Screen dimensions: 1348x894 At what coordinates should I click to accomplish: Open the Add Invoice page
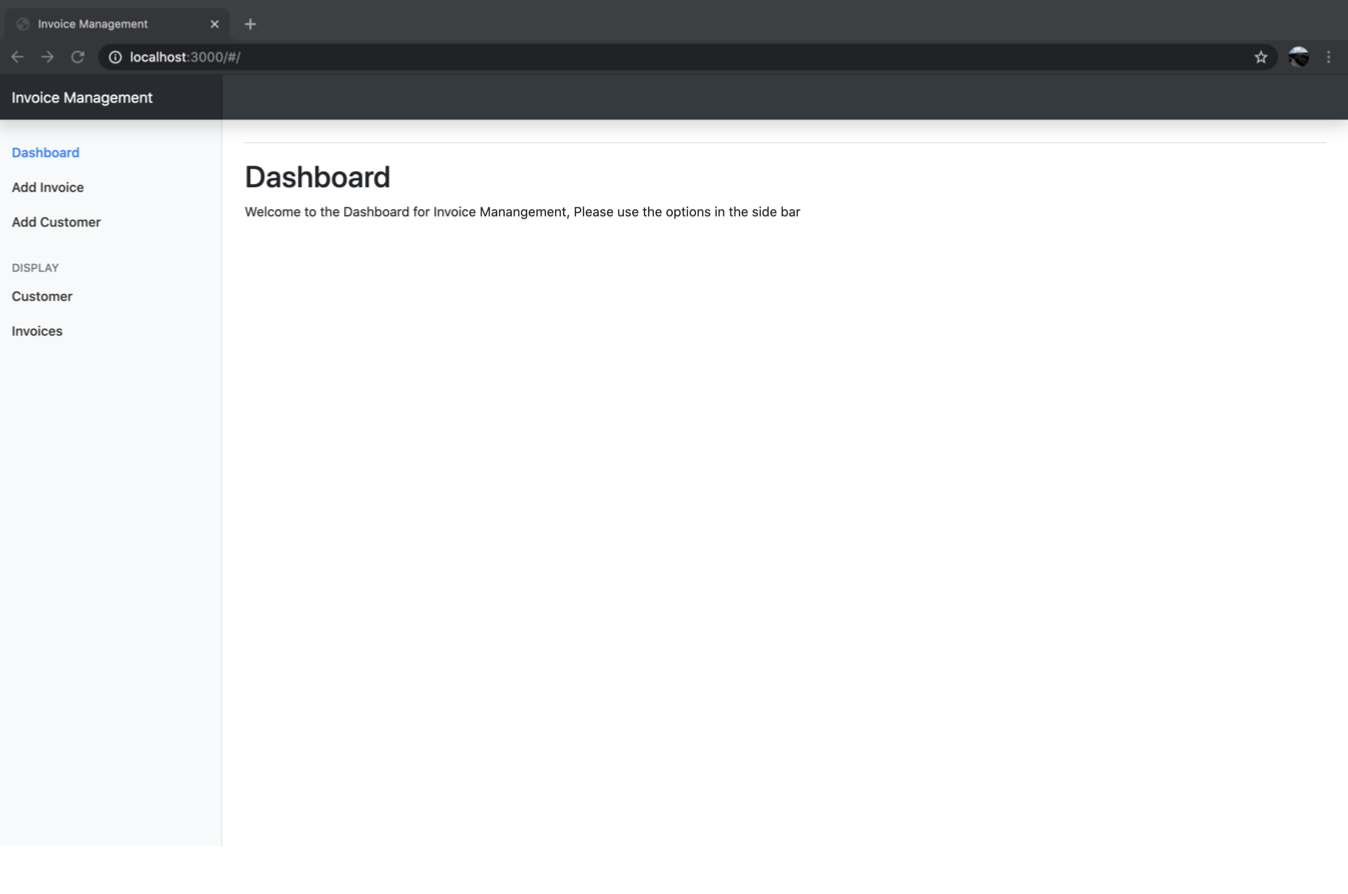[x=47, y=187]
